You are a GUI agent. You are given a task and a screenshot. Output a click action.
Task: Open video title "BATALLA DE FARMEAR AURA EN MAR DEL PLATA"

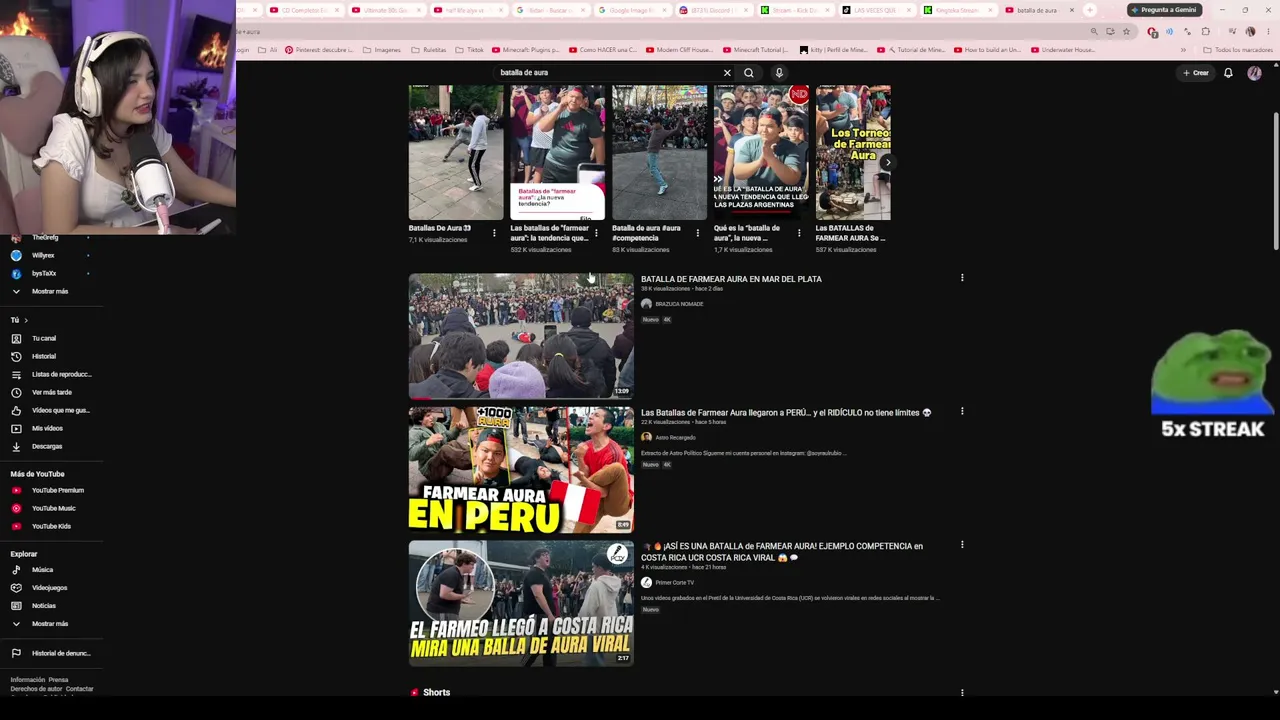pos(731,279)
